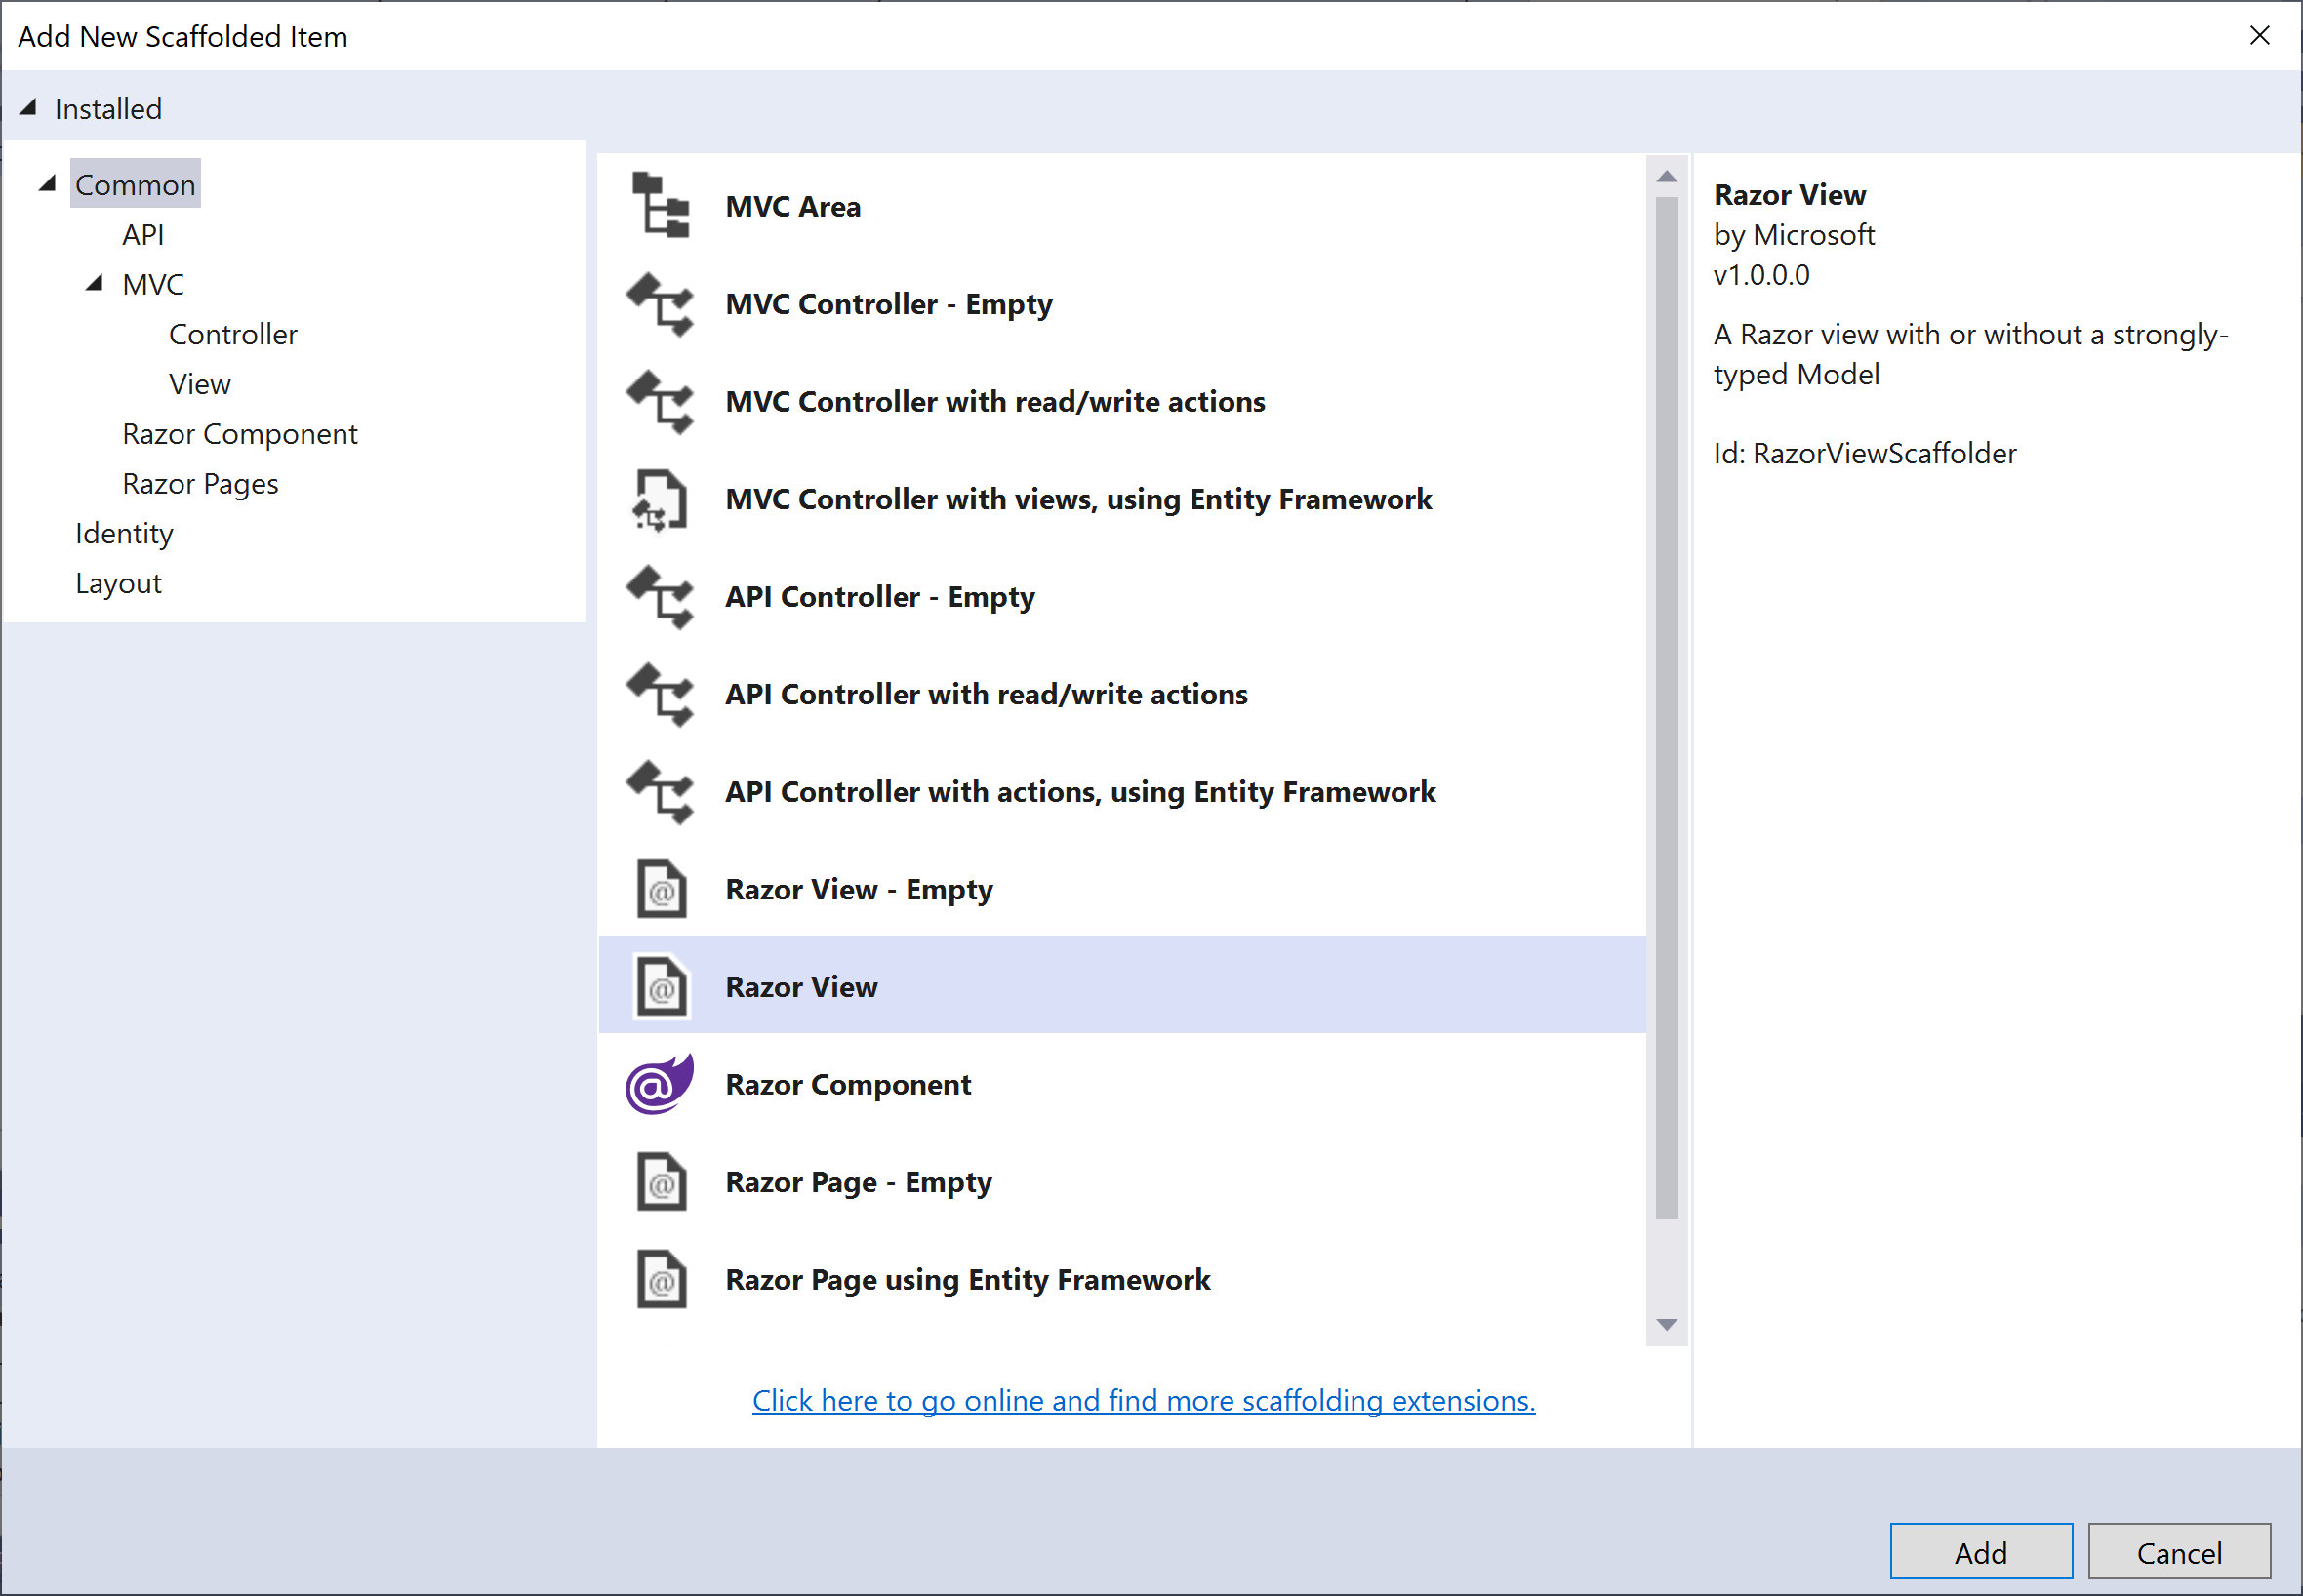Click the MVC Area hierarchy icon
The height and width of the screenshot is (1596, 2303).
[661, 206]
